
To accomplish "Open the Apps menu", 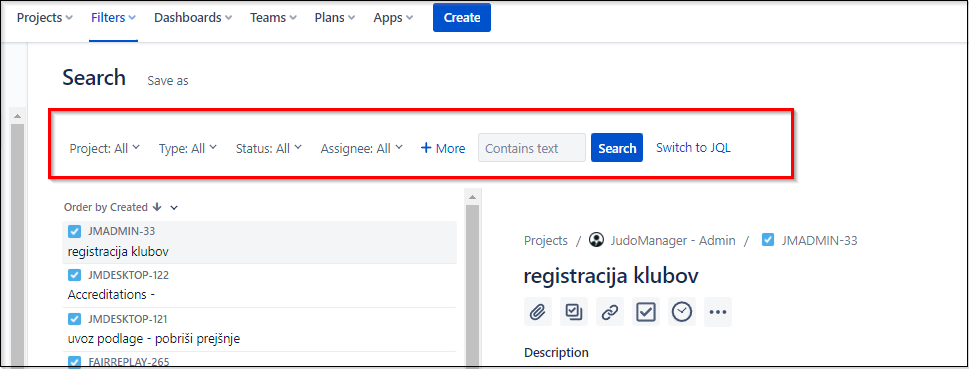I will (x=393, y=18).
